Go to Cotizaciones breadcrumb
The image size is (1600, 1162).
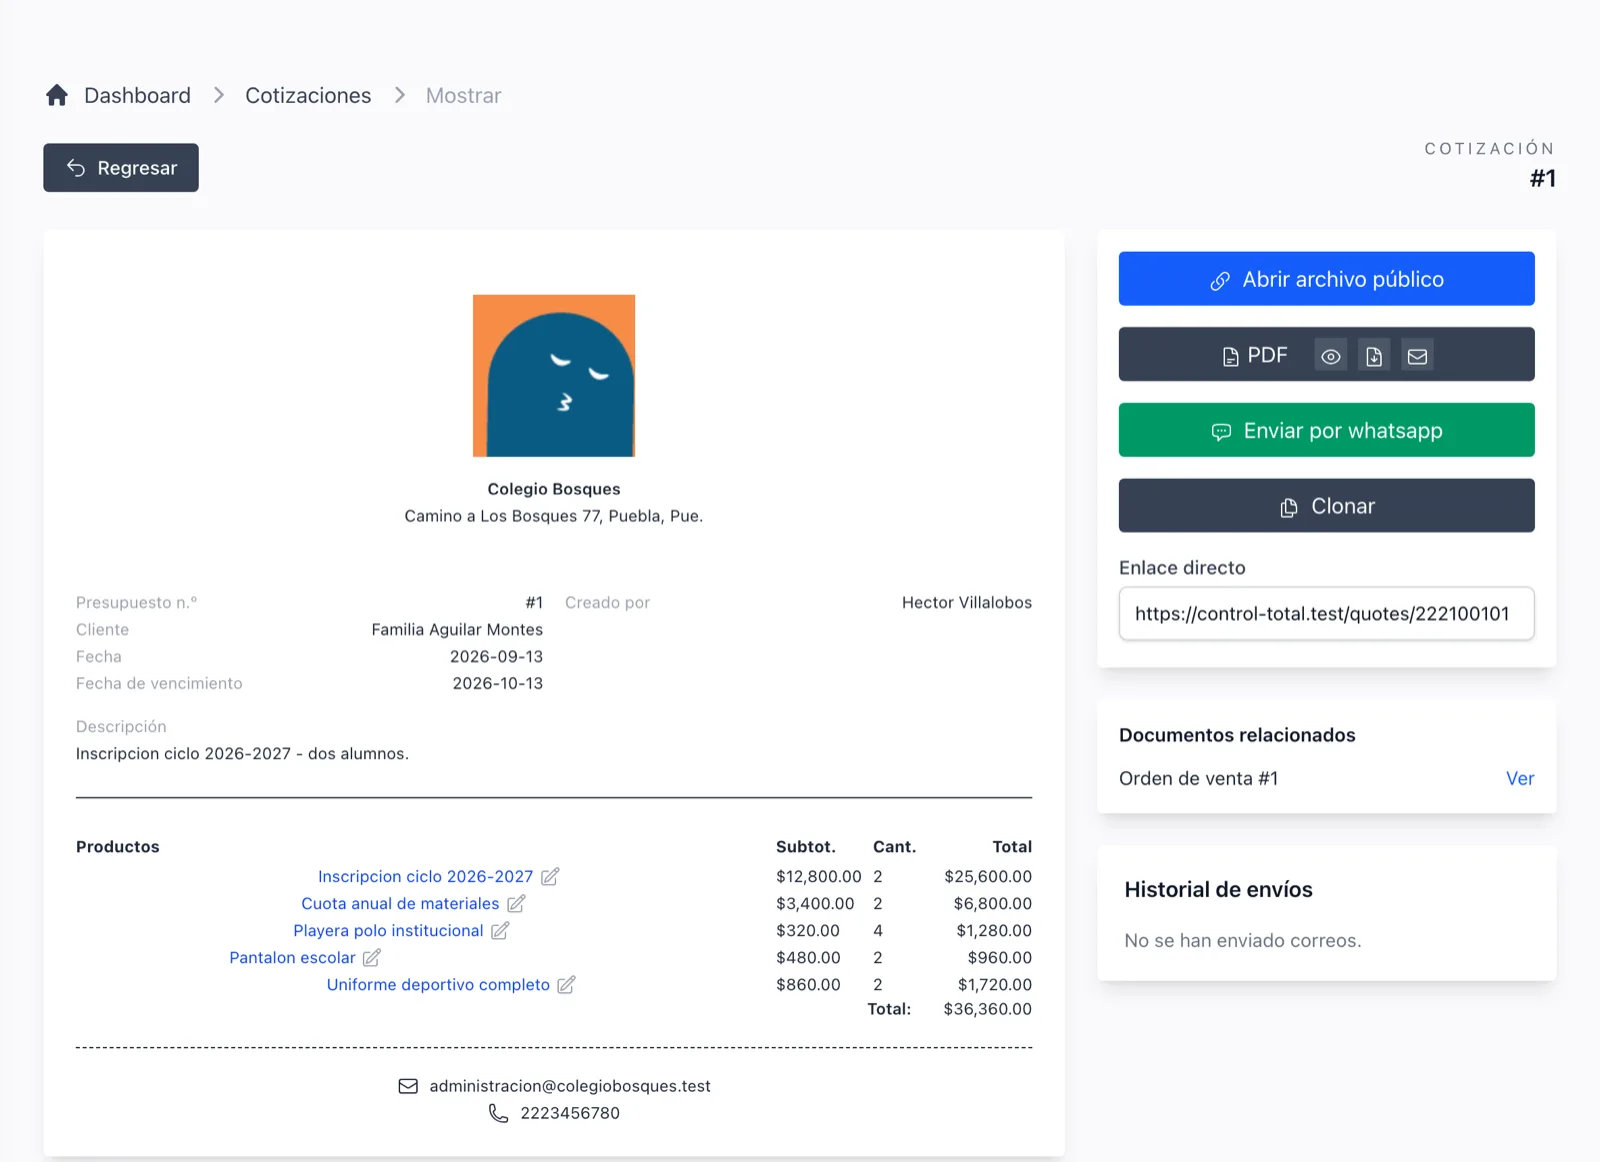point(308,95)
